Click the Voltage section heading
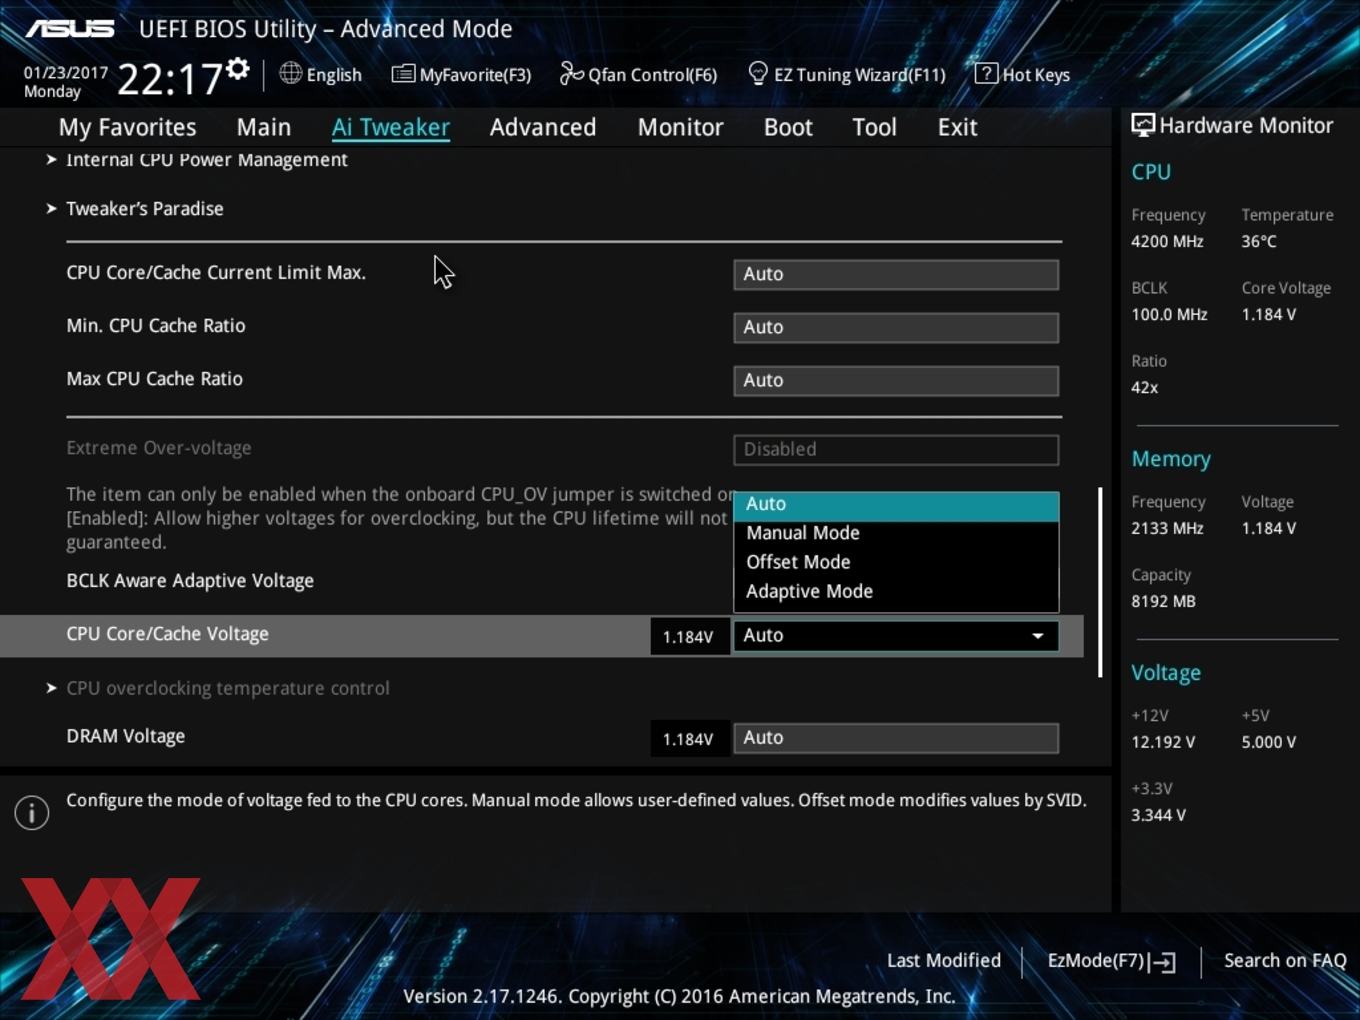The height and width of the screenshot is (1020, 1360). pos(1166,673)
